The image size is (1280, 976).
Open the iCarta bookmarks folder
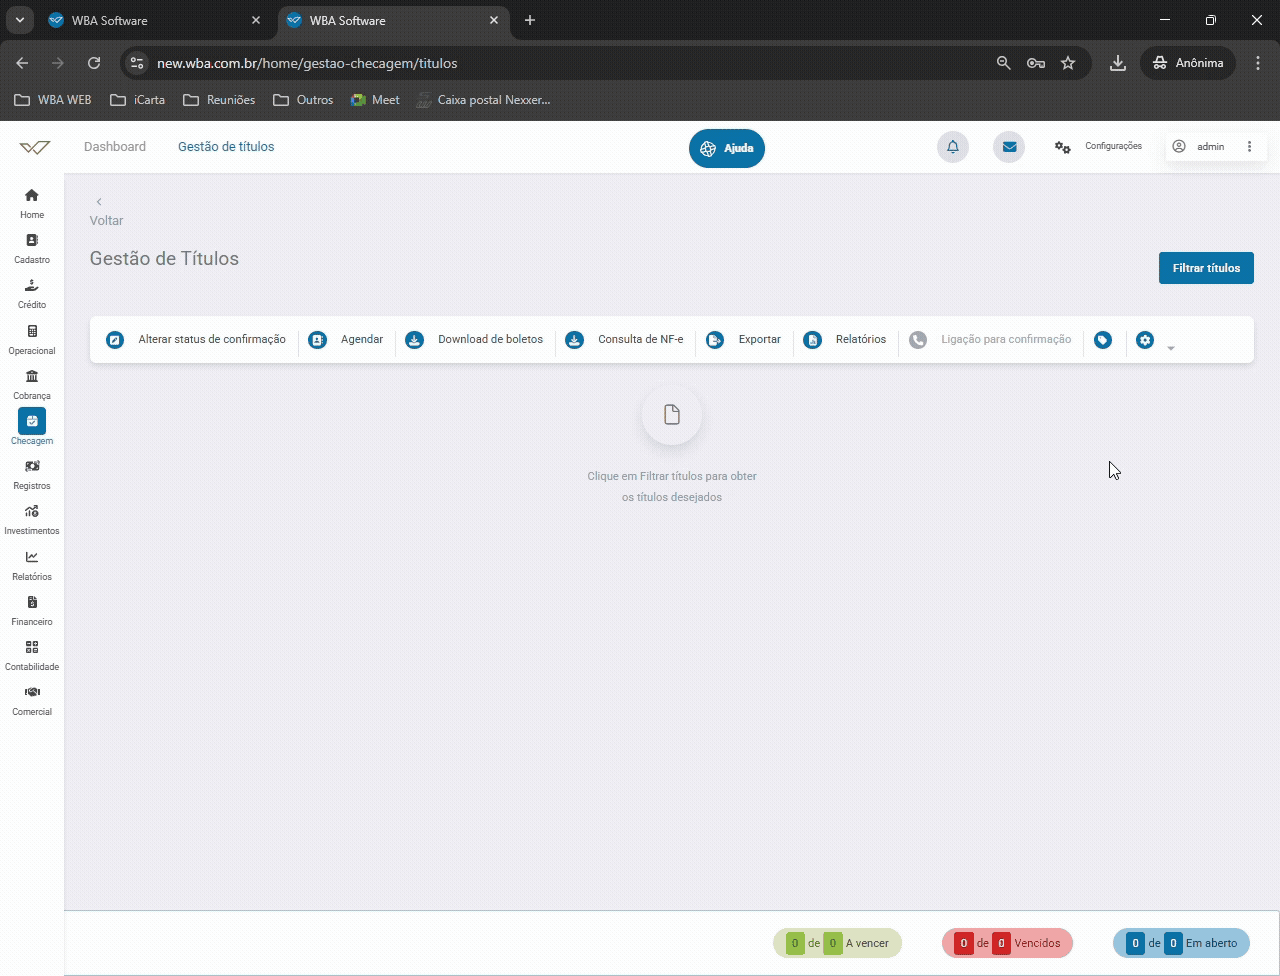(x=137, y=100)
